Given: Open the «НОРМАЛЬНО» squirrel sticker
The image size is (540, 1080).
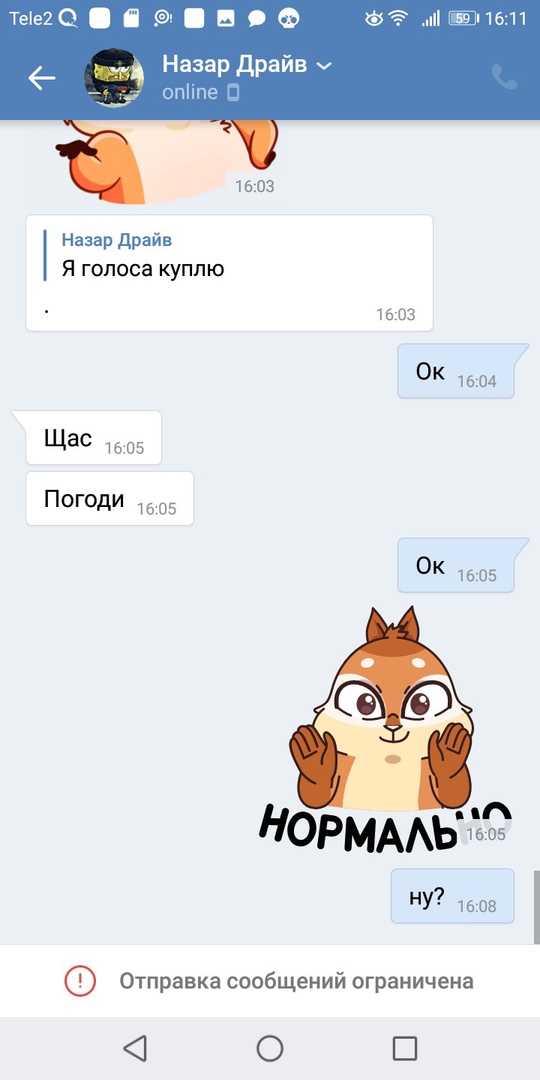Looking at the screenshot, I should point(386,729).
